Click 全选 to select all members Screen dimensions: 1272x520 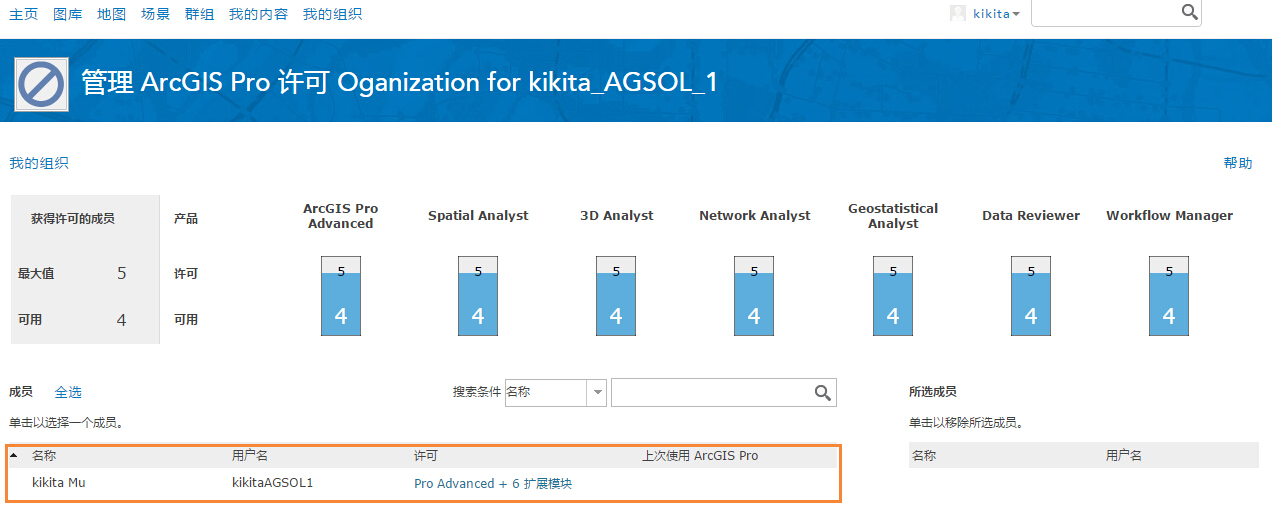(x=68, y=392)
